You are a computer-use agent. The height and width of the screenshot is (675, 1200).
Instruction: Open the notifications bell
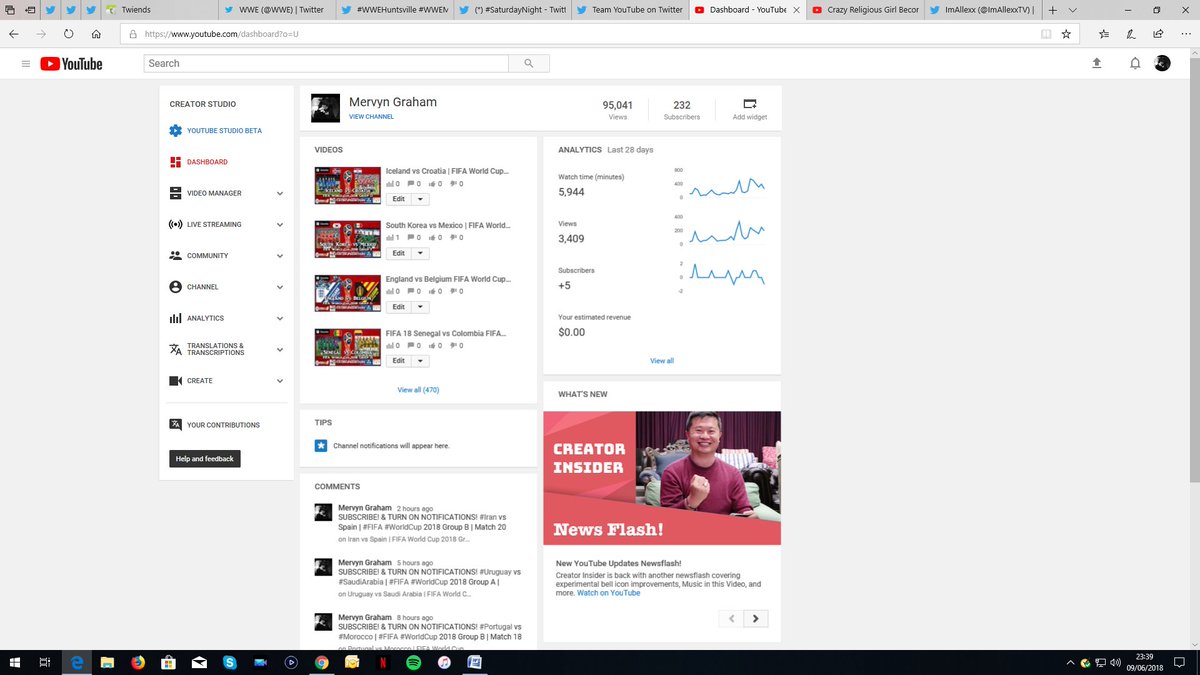(x=1135, y=63)
